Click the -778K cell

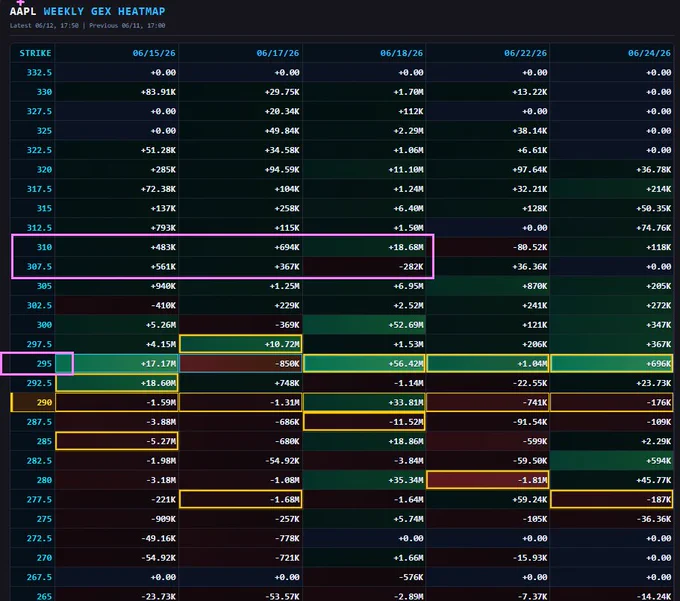click(x=241, y=539)
